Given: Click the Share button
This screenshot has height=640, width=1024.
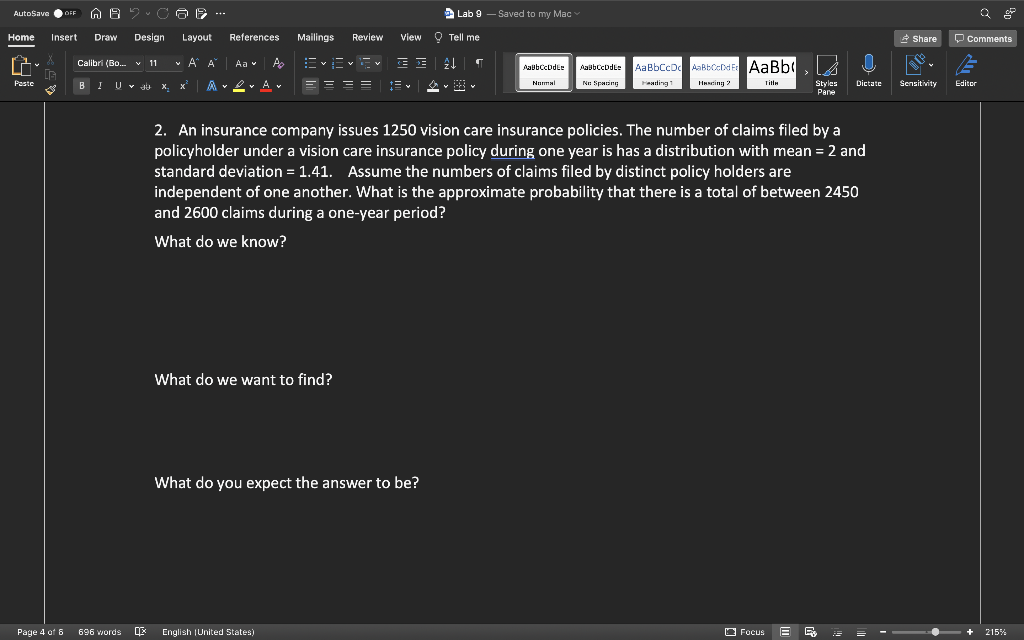Looking at the screenshot, I should 918,39.
